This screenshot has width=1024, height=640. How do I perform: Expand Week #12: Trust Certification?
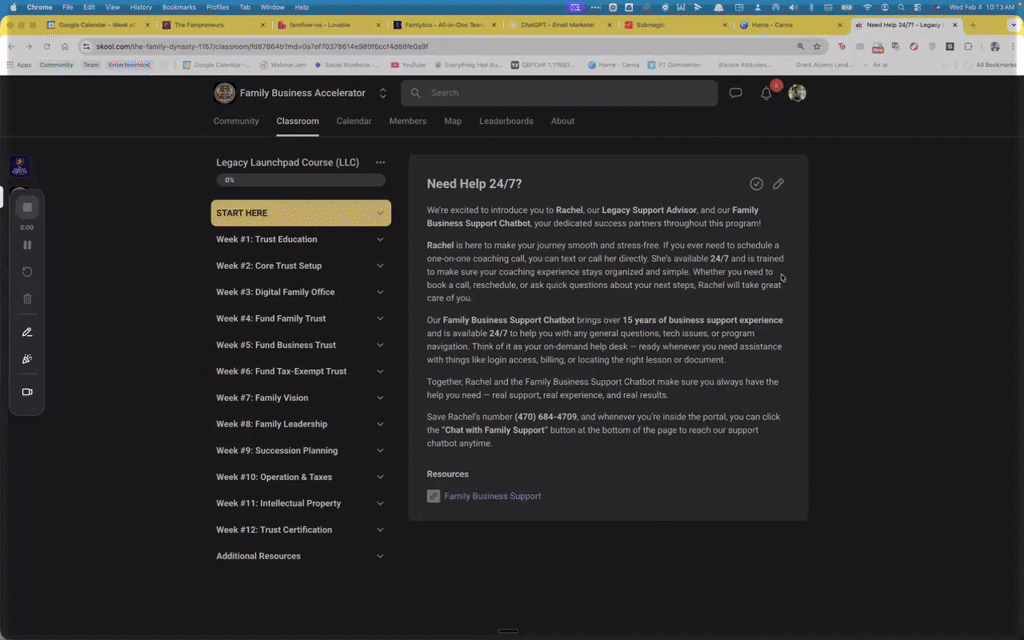pos(300,530)
